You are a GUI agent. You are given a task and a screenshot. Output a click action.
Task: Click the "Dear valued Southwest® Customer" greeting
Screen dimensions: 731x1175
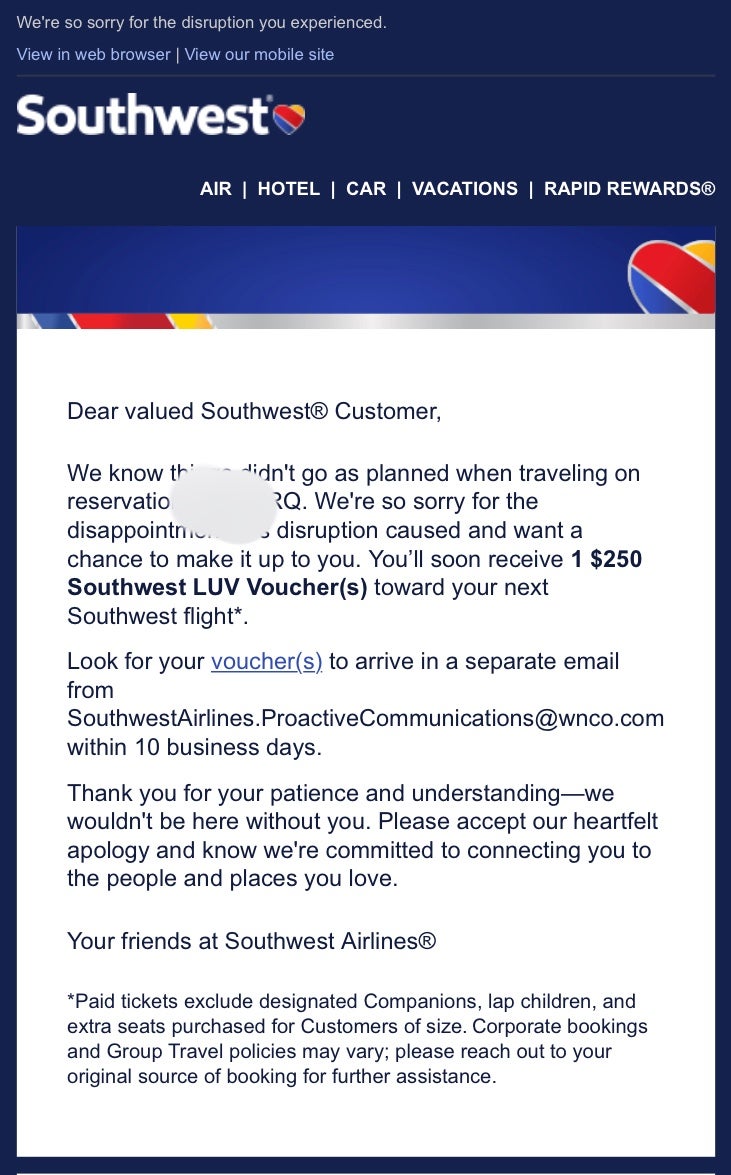click(253, 411)
